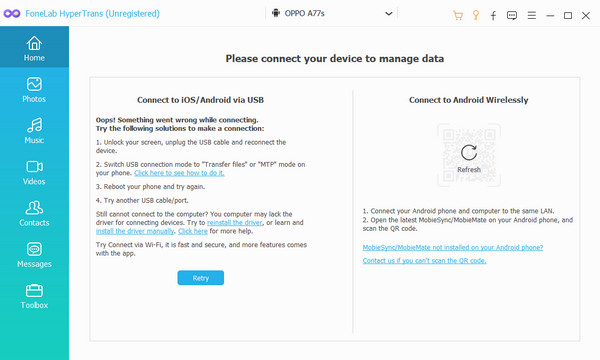Click 'Contact us if you can't scan' link
600x360 pixels.
coord(424,261)
